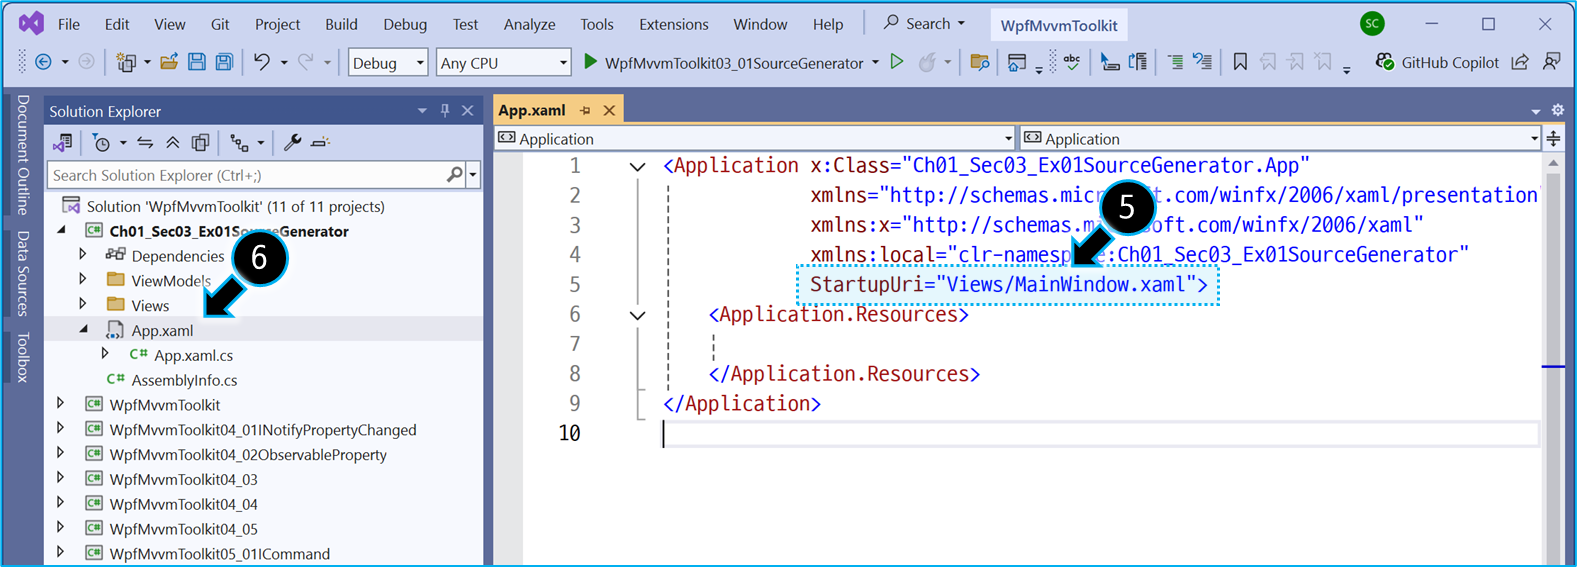
Task: Open the Solution Explorer window options dropdown
Action: click(422, 111)
